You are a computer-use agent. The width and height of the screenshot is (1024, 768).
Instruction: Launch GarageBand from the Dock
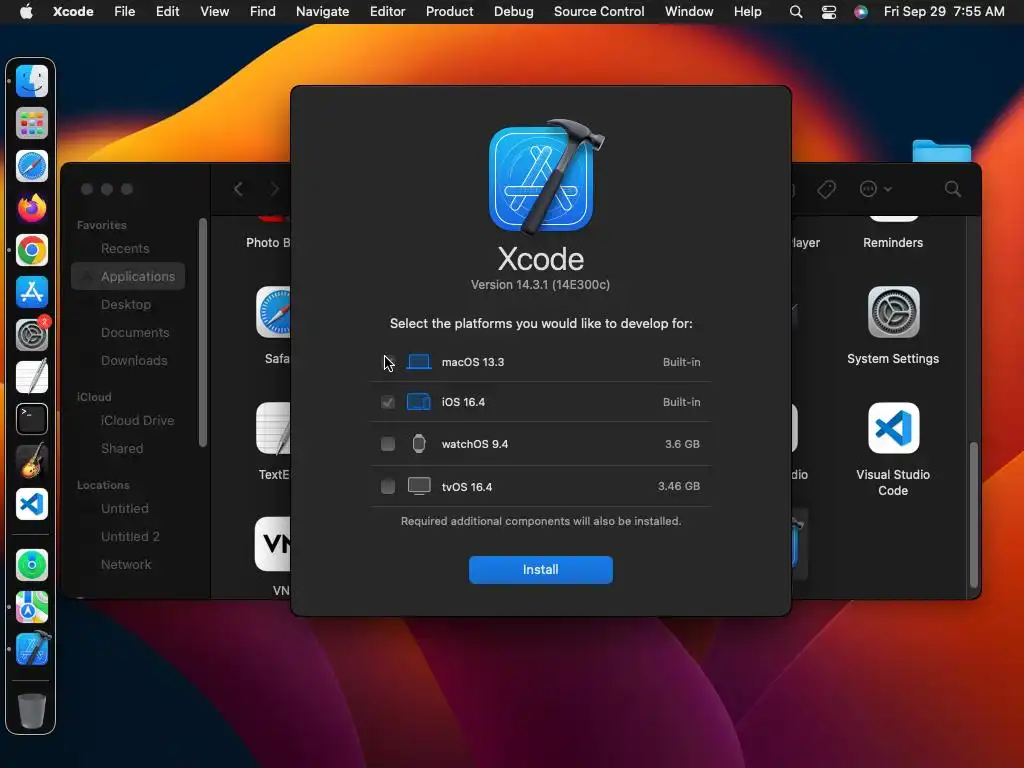31,461
